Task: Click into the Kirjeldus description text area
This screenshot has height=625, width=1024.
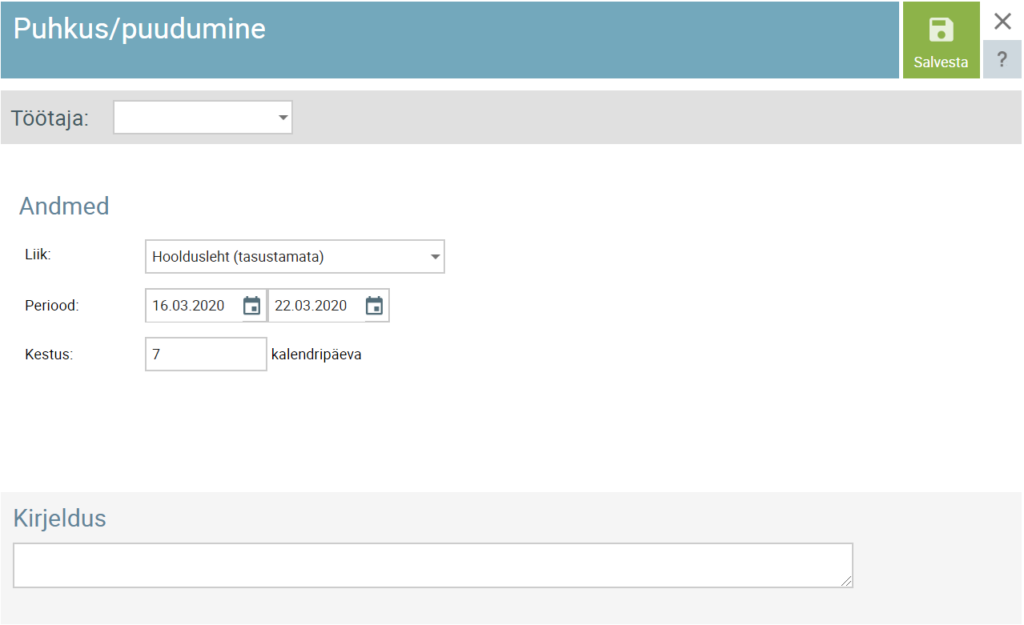Action: tap(430, 565)
